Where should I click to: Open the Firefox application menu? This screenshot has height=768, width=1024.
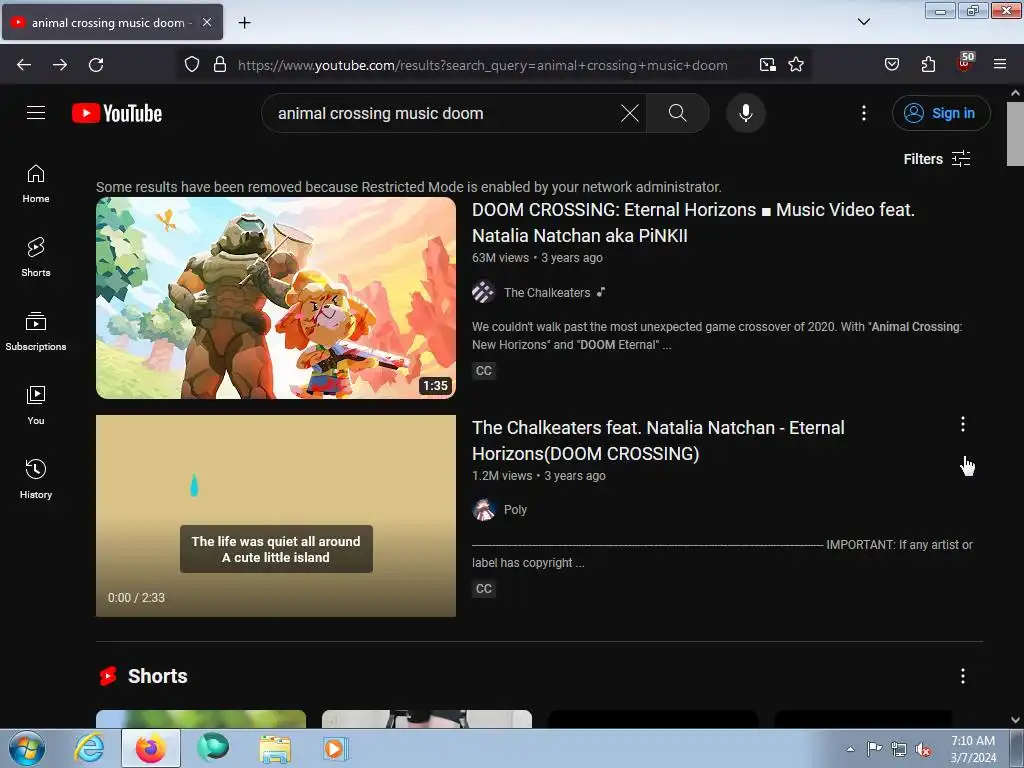1000,65
